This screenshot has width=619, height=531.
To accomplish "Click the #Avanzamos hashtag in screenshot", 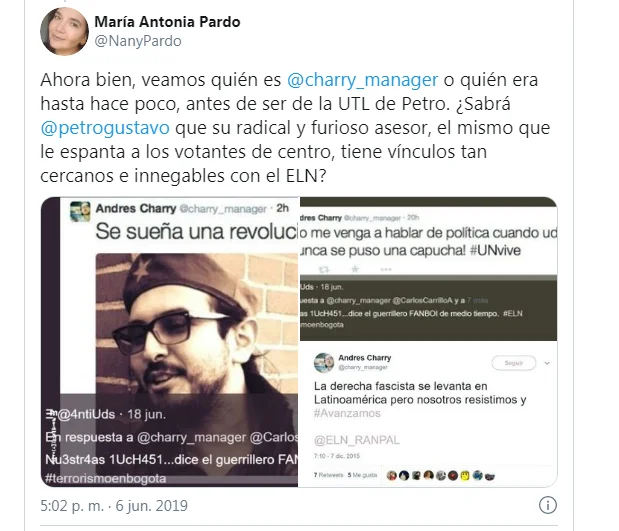I will tap(347, 413).
